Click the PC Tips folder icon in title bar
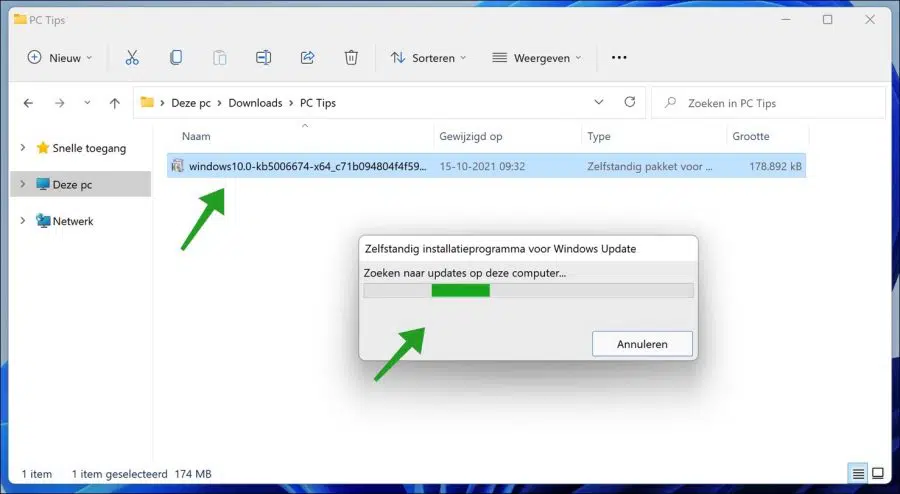Screen dimensions: 900x494 pos(20,20)
